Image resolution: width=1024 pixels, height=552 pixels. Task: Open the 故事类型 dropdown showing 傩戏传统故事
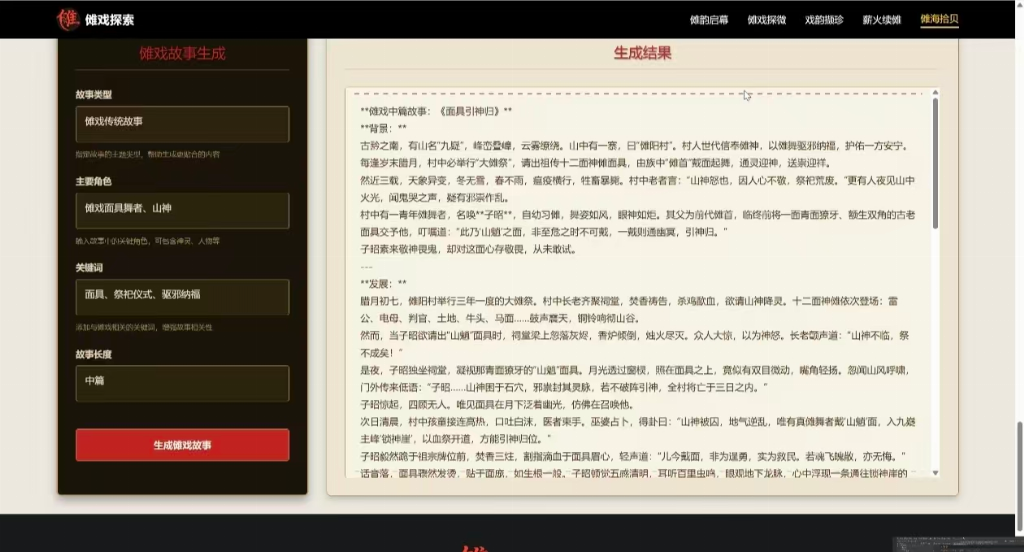pyautogui.click(x=182, y=124)
